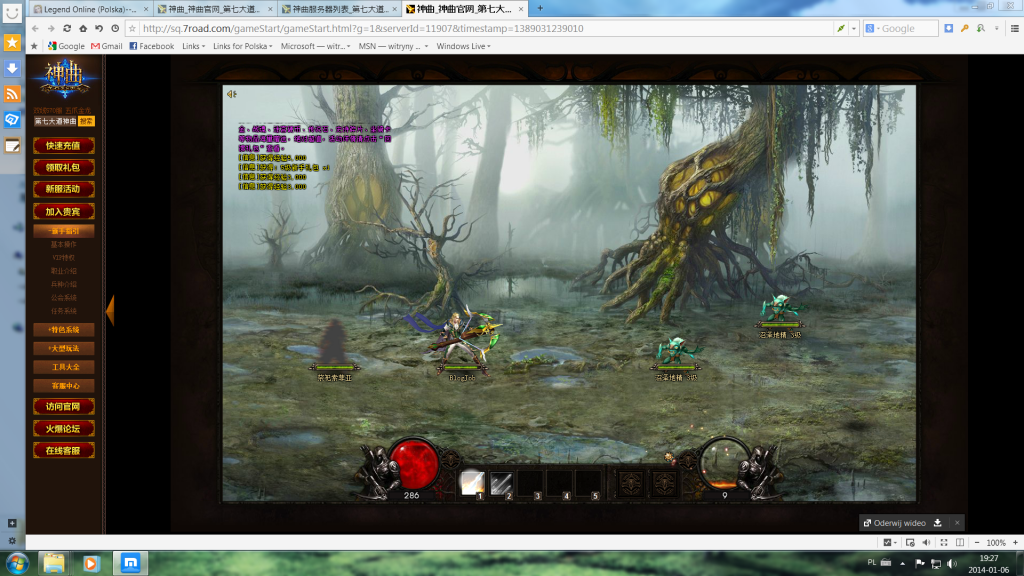Enable split screen view in status bar

pos(960,543)
